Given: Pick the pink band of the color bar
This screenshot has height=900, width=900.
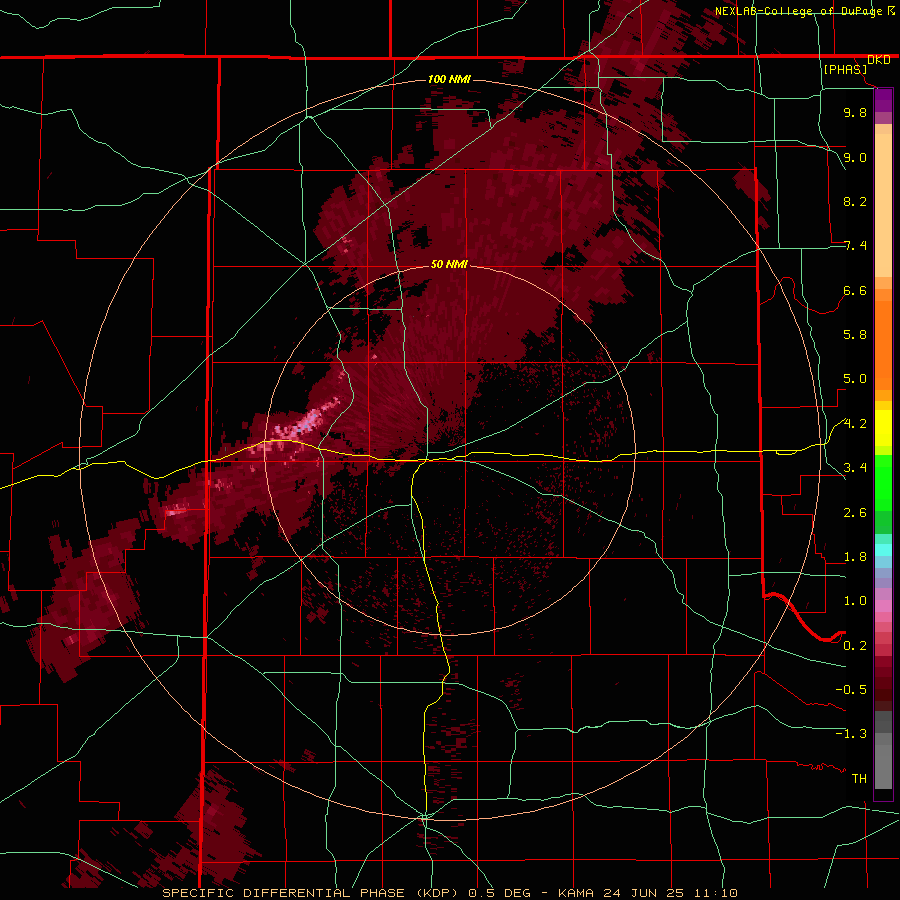Looking at the screenshot, I should click(x=883, y=606).
